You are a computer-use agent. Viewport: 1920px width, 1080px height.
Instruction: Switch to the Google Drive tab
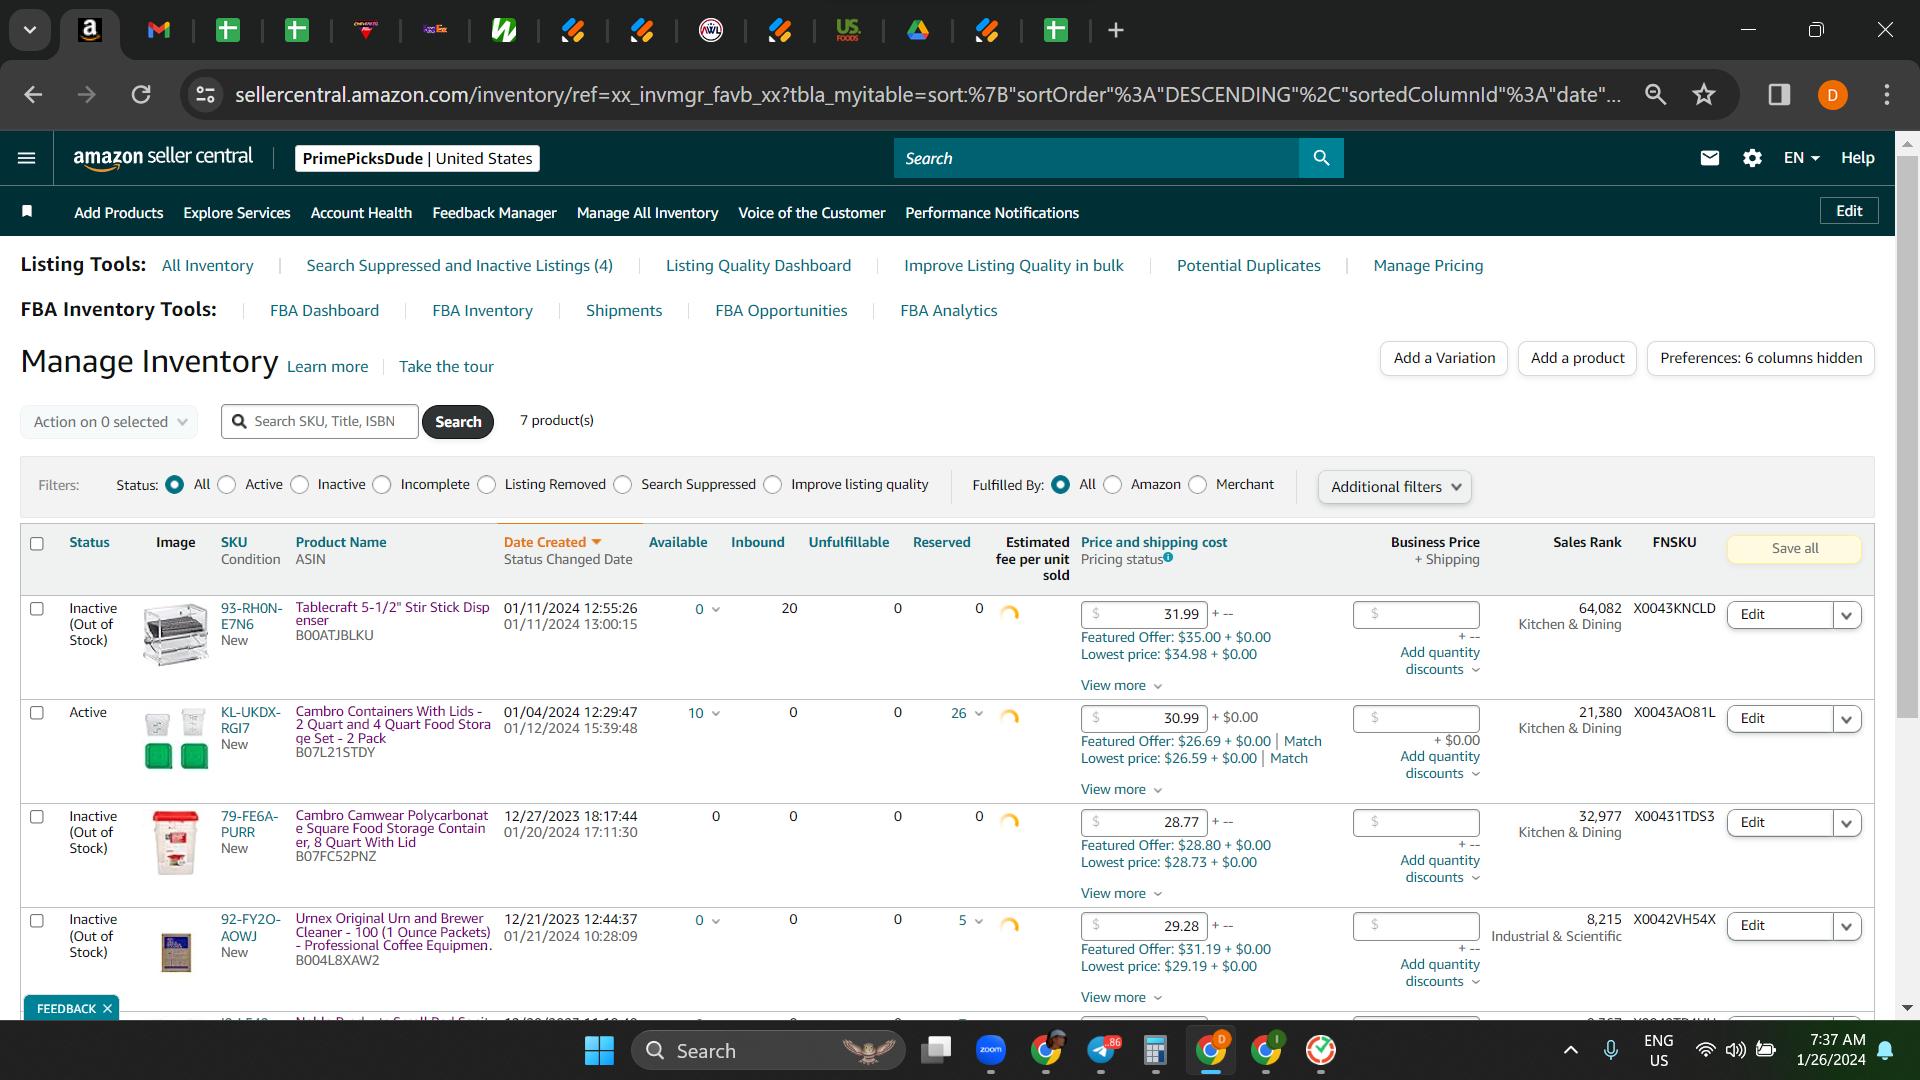click(918, 30)
